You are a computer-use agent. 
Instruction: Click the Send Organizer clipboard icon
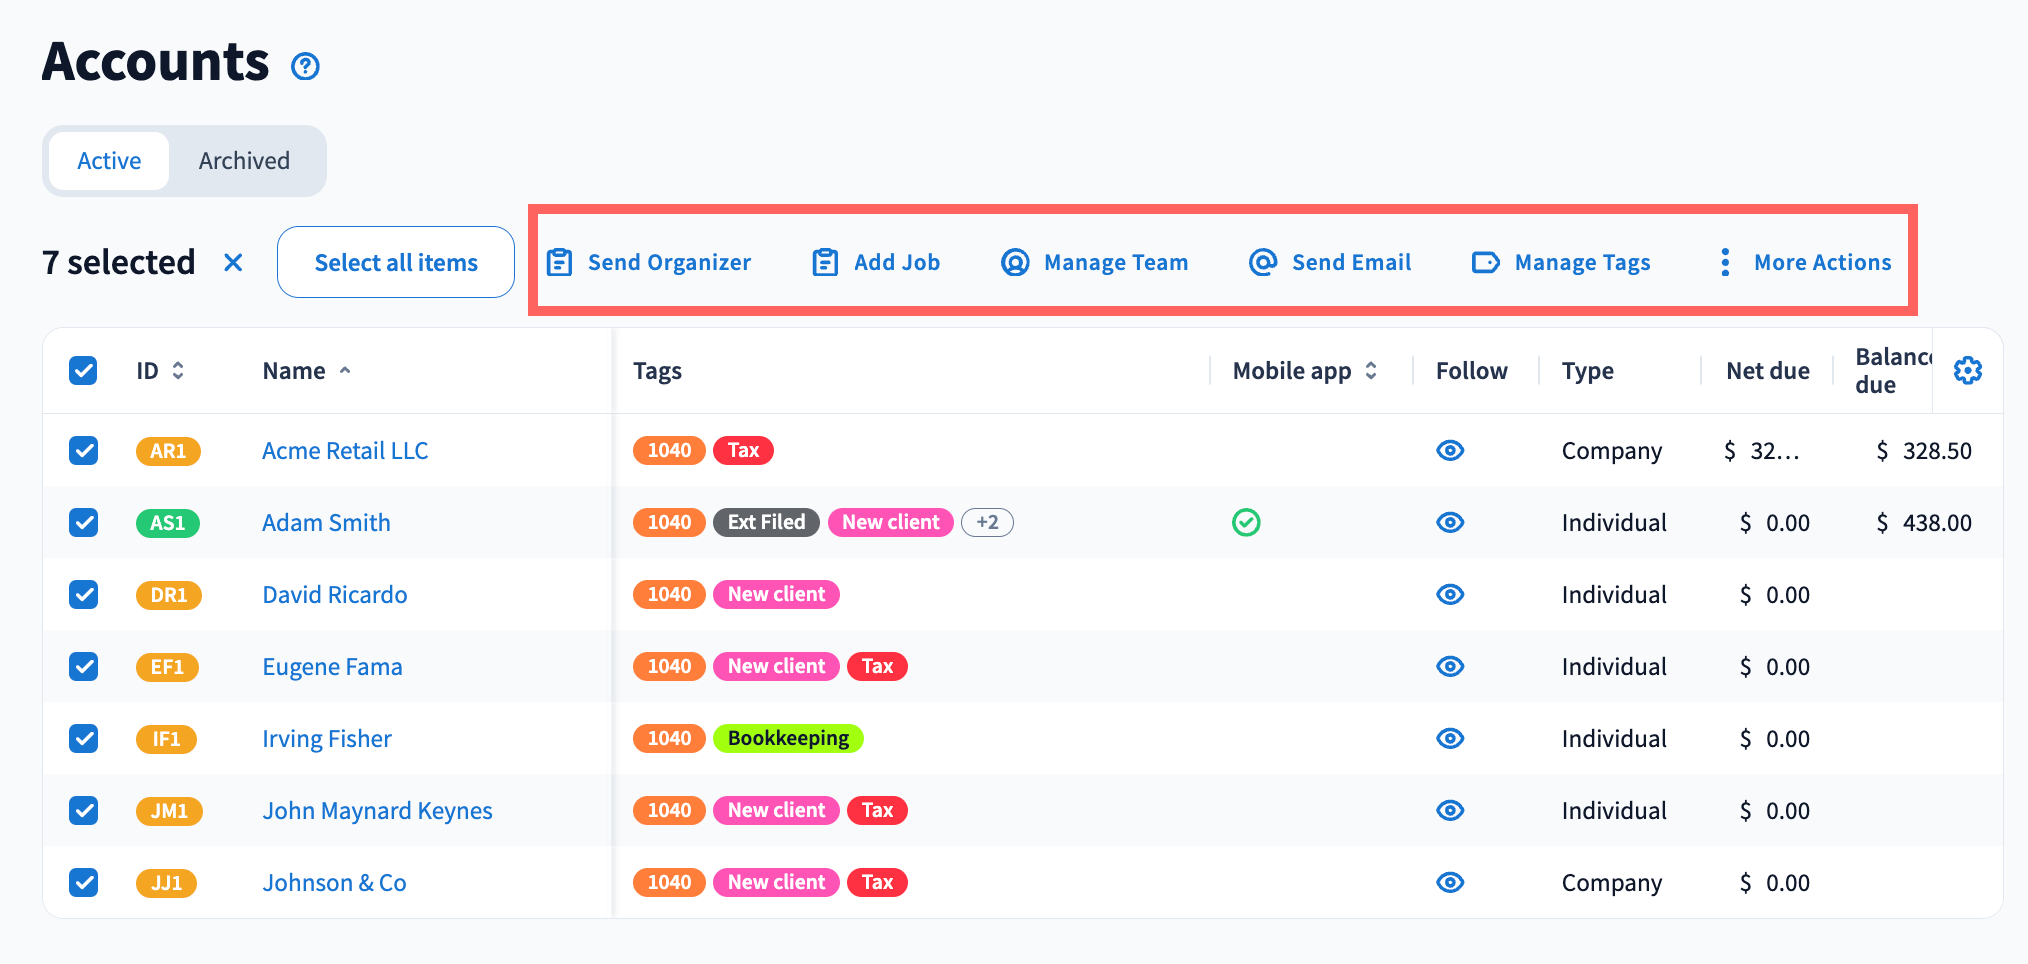559,262
